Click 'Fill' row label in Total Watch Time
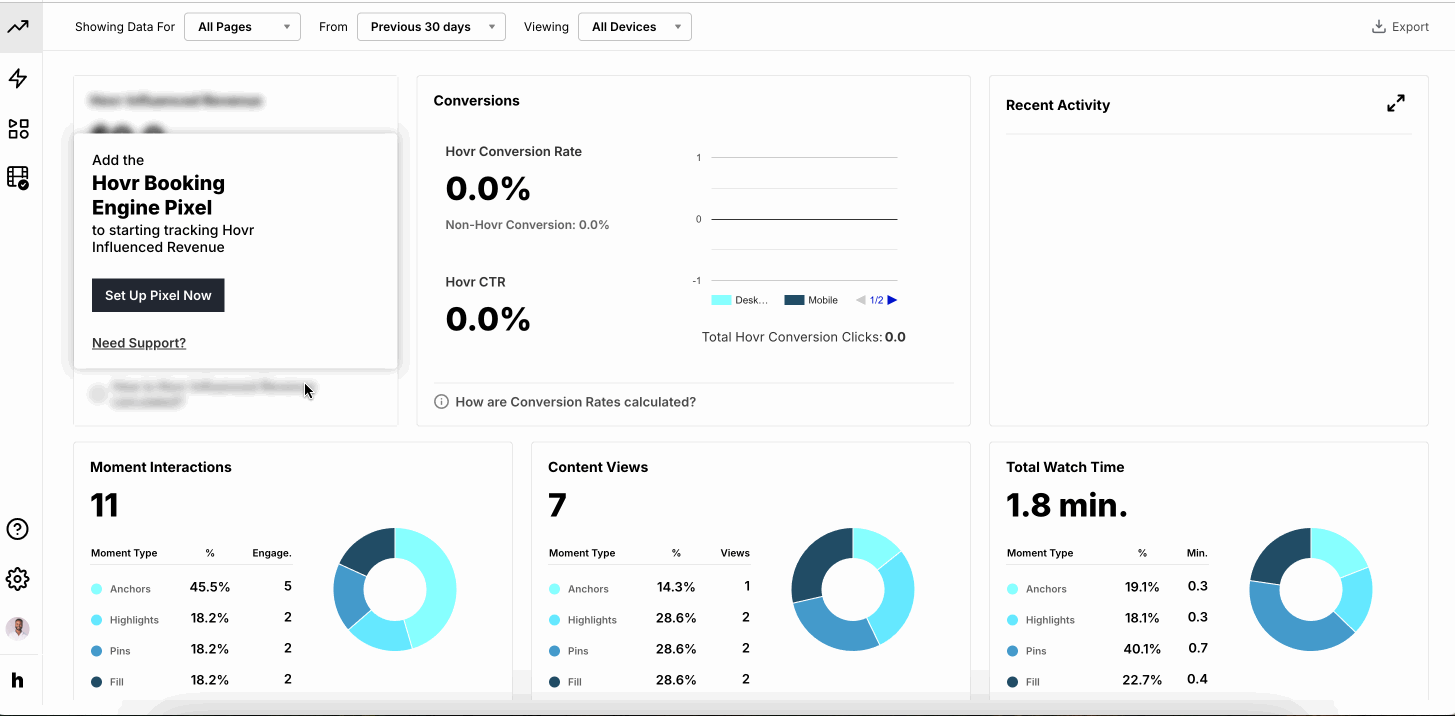This screenshot has width=1455, height=716. click(x=1033, y=682)
